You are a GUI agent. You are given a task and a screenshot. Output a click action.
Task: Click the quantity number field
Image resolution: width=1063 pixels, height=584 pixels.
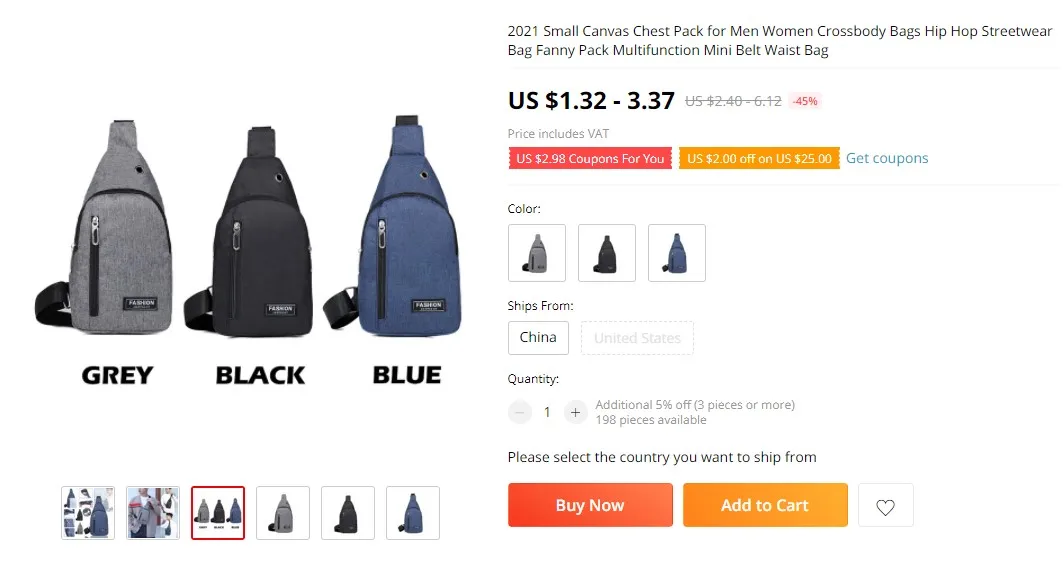(x=547, y=412)
